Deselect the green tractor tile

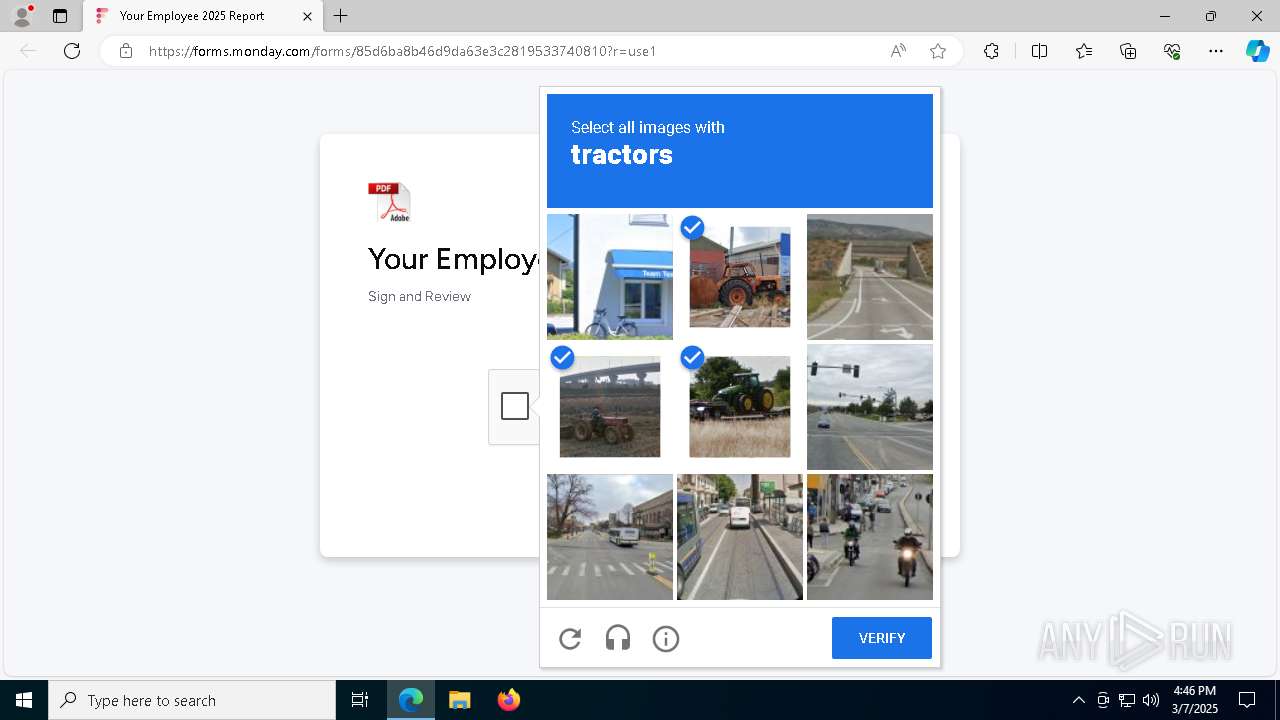[740, 407]
